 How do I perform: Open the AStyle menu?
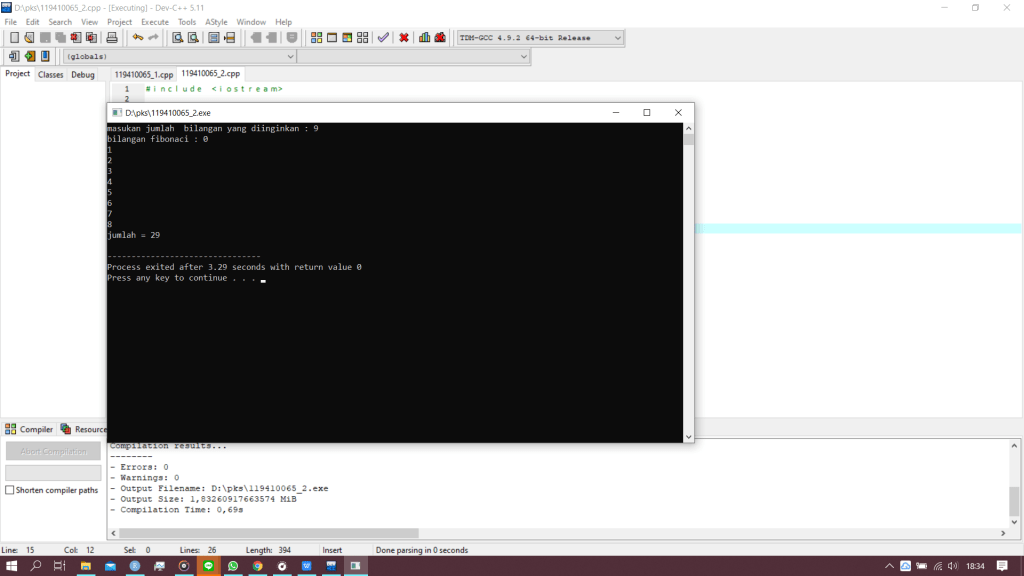216,22
